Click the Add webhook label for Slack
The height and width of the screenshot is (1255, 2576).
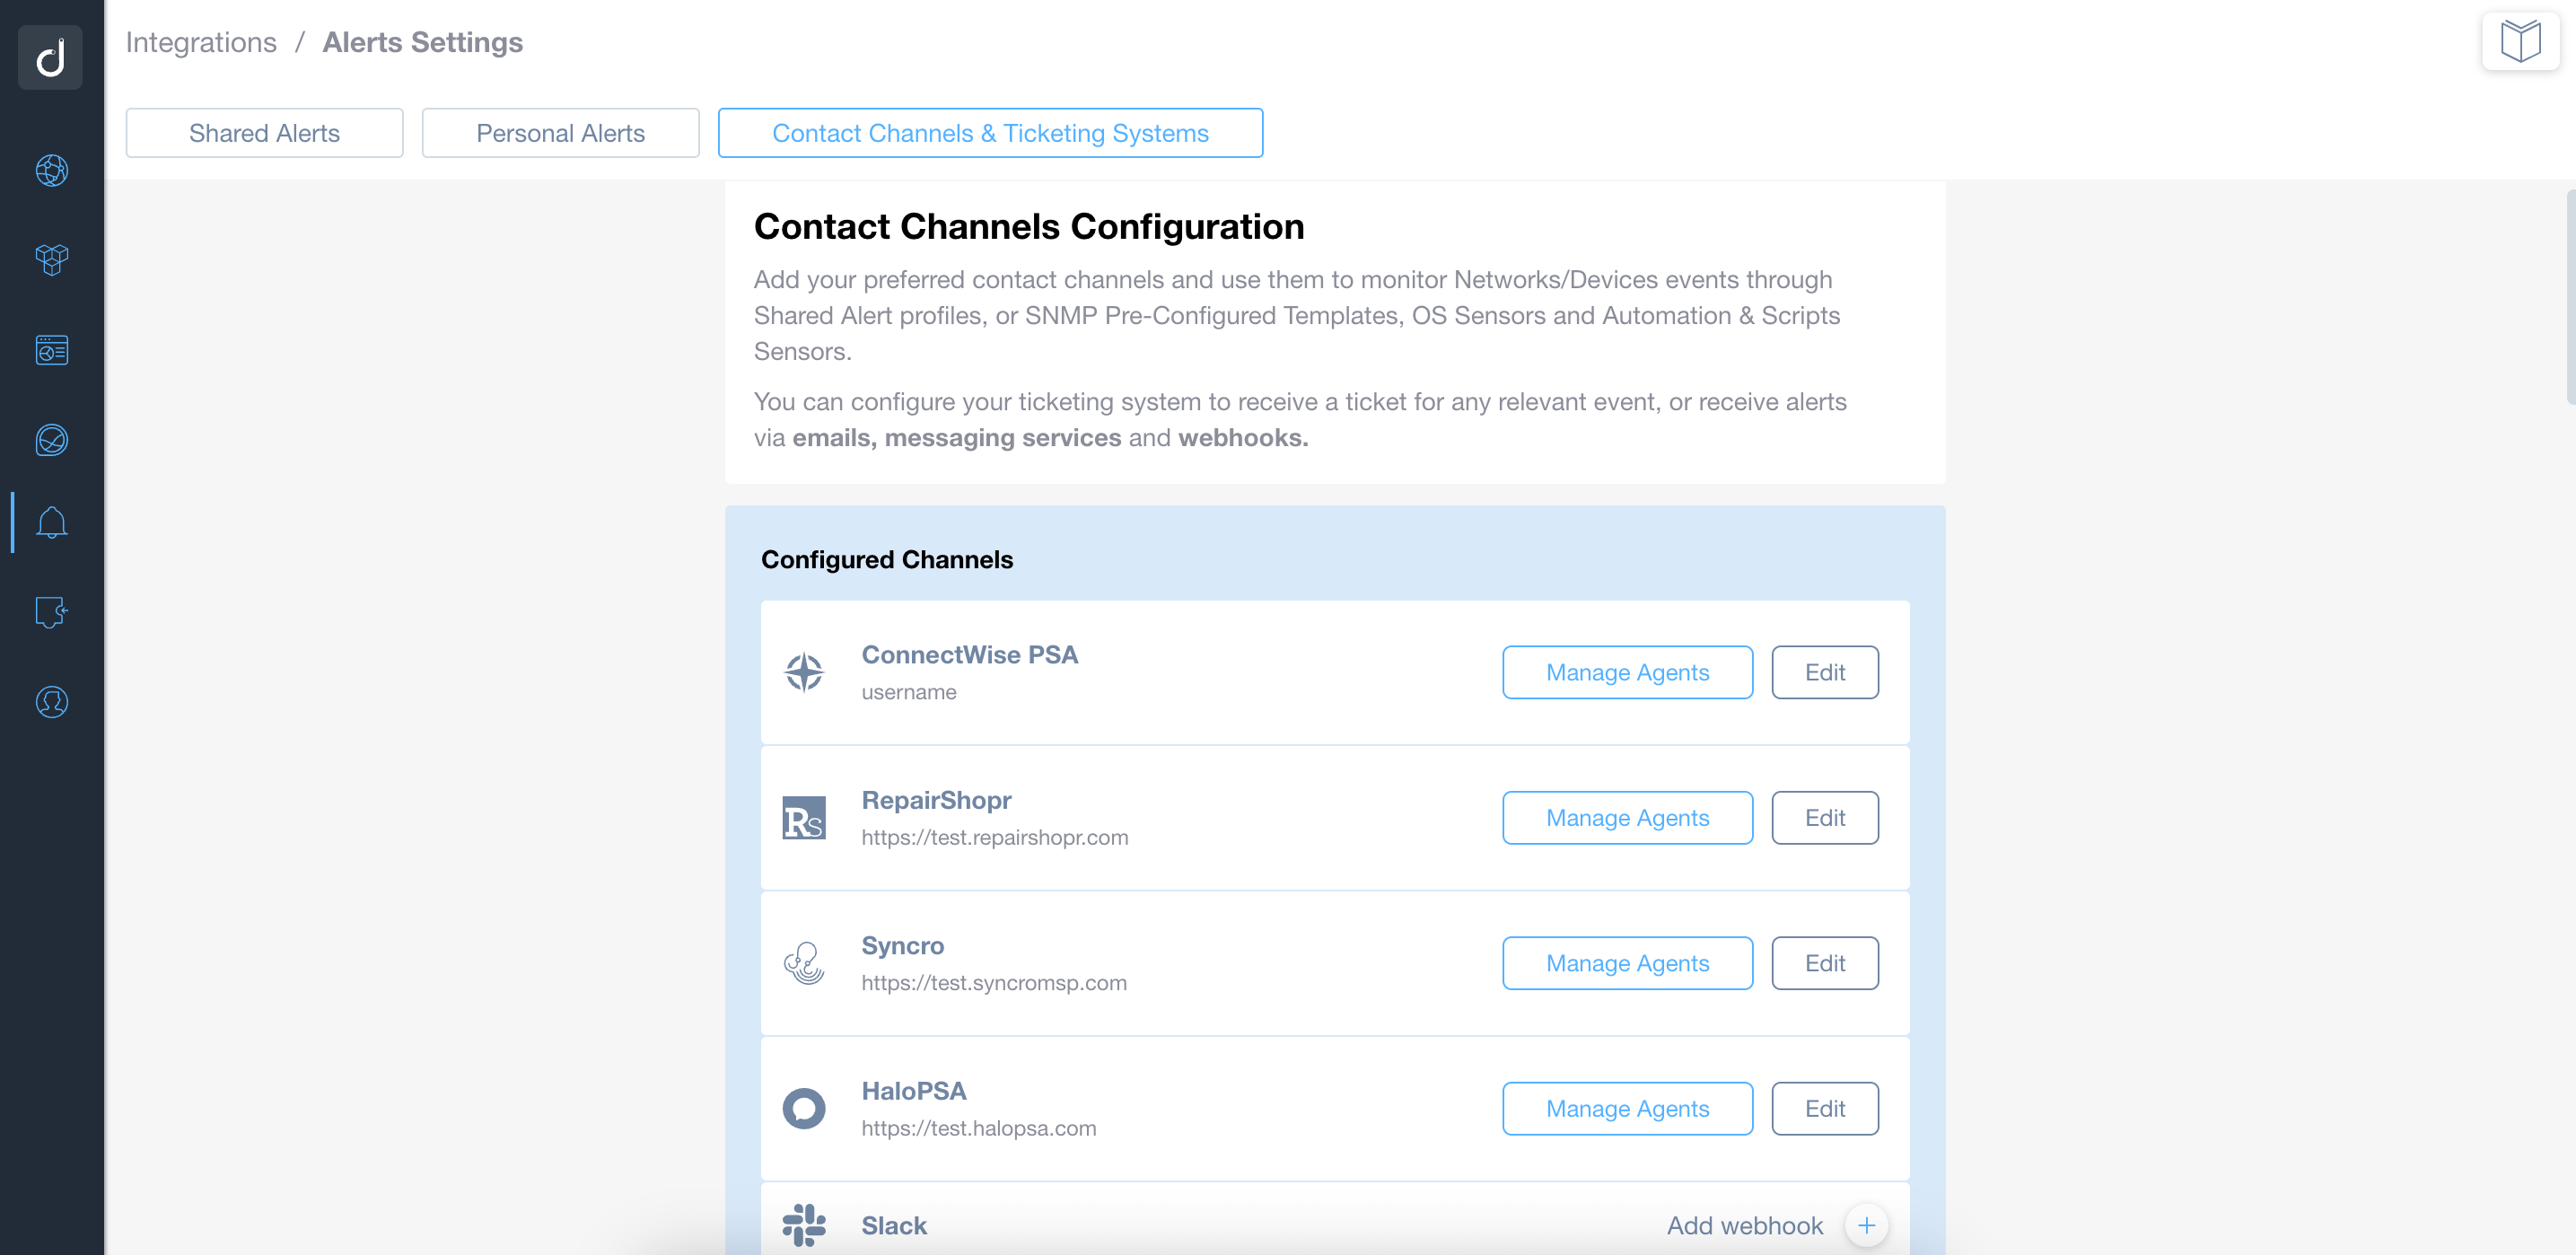click(x=1745, y=1225)
